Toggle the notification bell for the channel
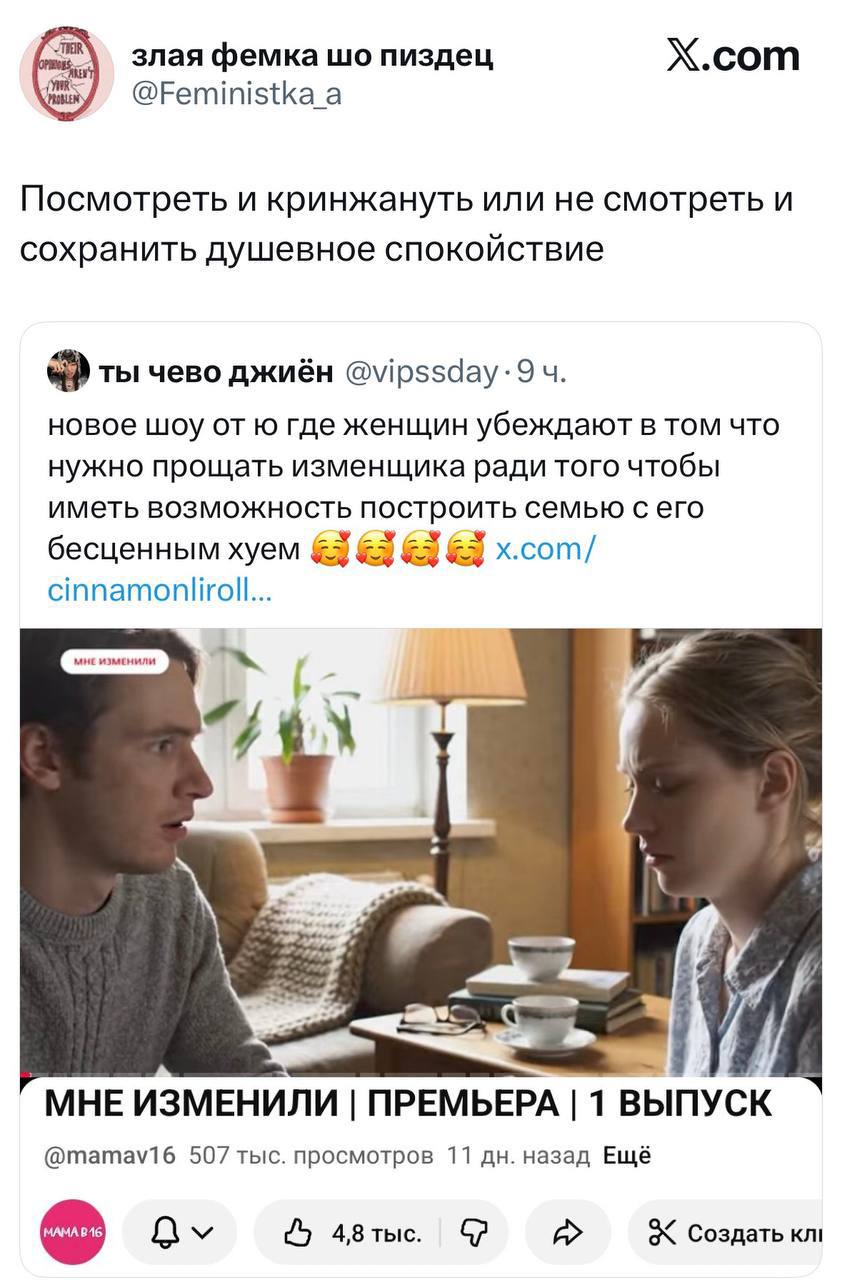 (160, 1233)
